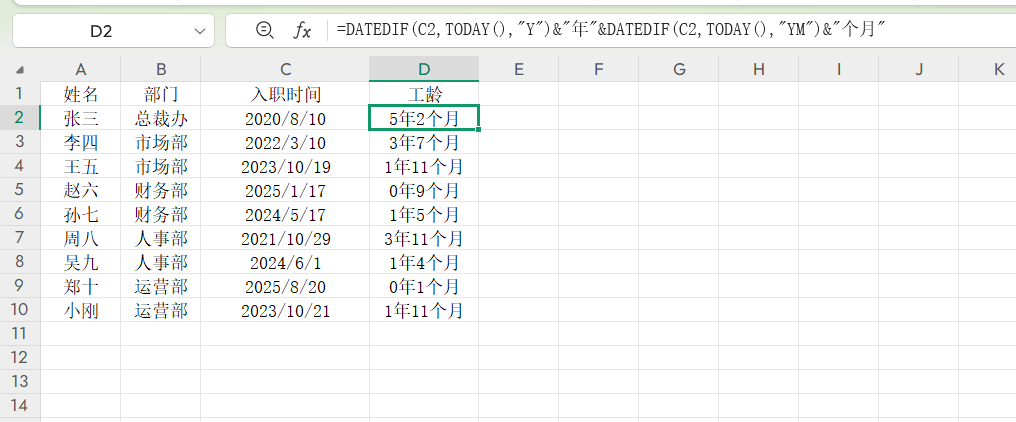Select column H header
The width and height of the screenshot is (1016, 422).
pyautogui.click(x=759, y=69)
